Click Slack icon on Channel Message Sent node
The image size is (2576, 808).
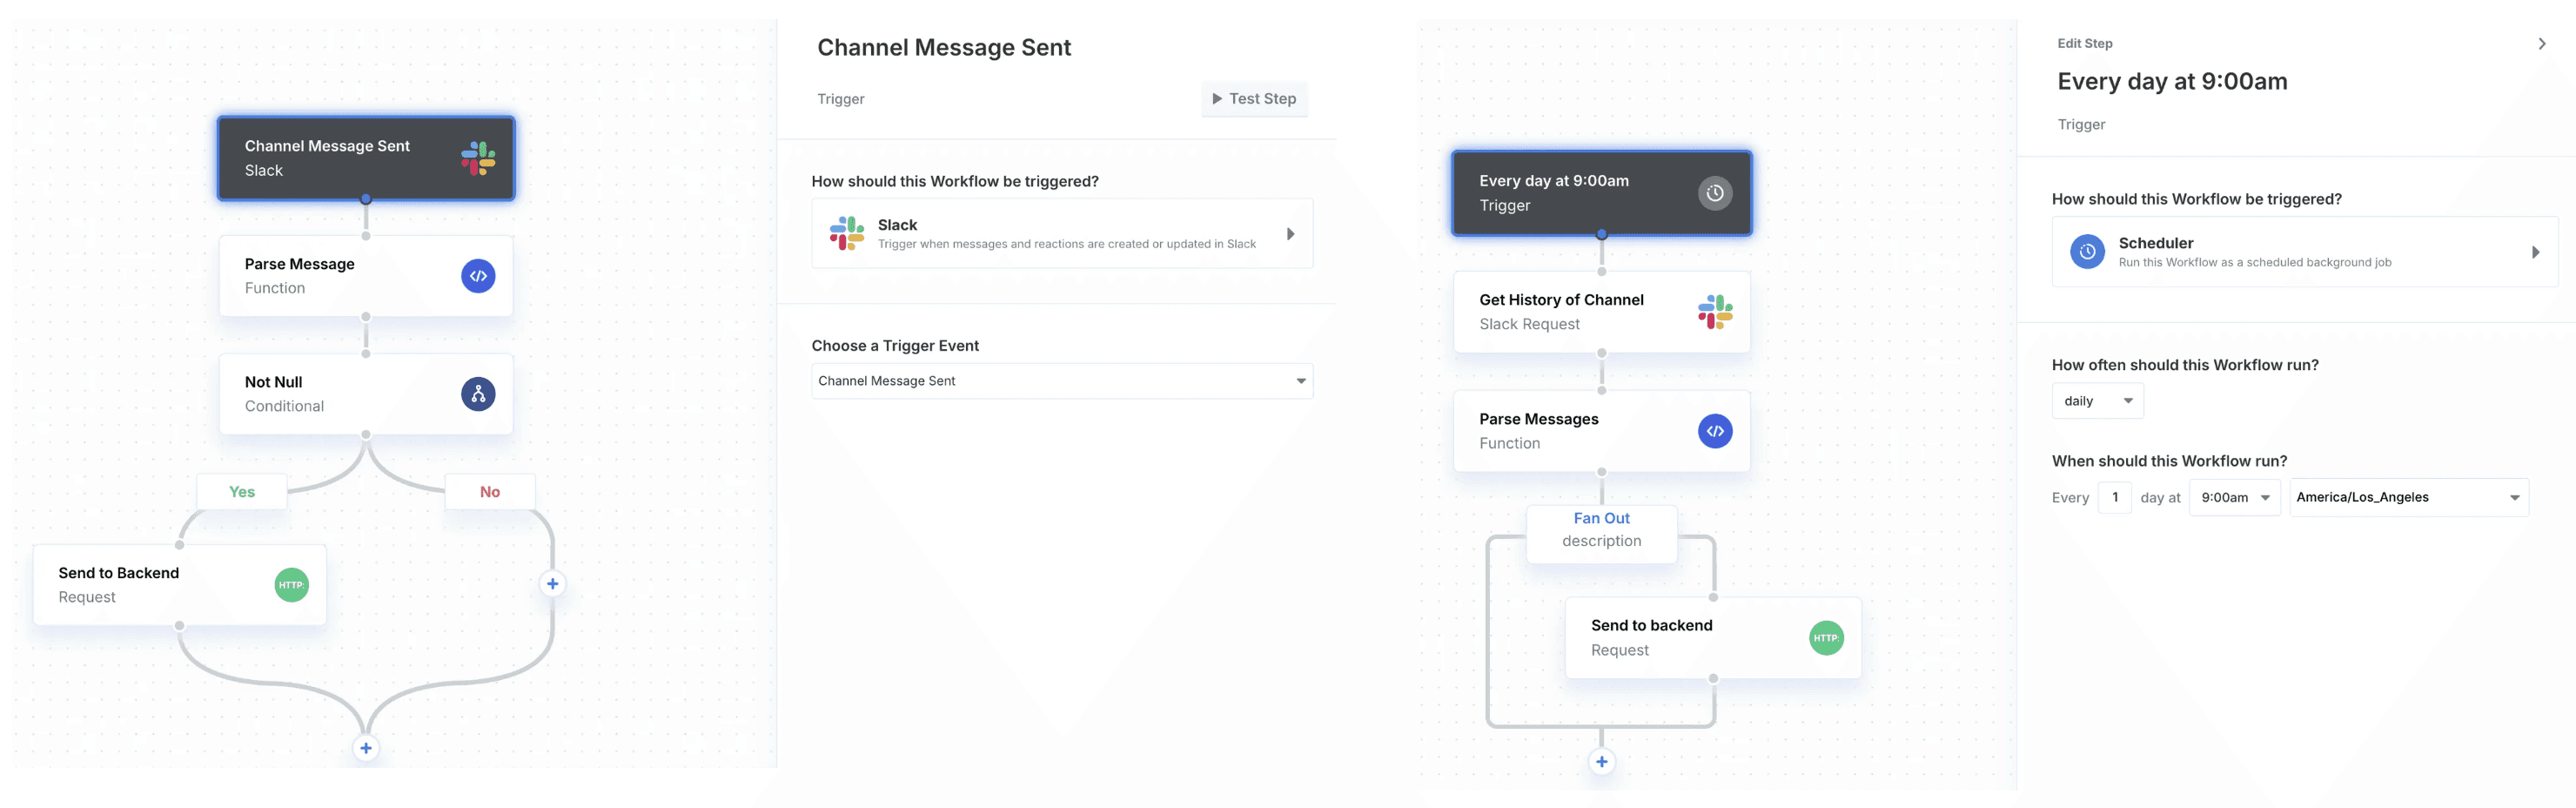click(x=478, y=158)
